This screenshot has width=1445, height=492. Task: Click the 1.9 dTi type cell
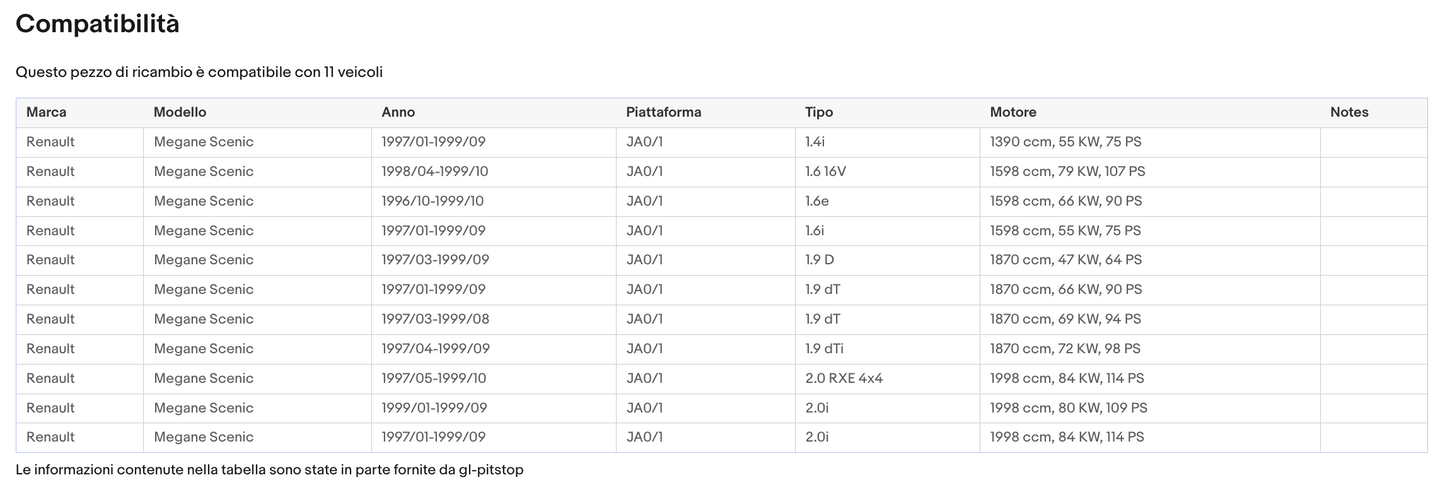point(824,349)
